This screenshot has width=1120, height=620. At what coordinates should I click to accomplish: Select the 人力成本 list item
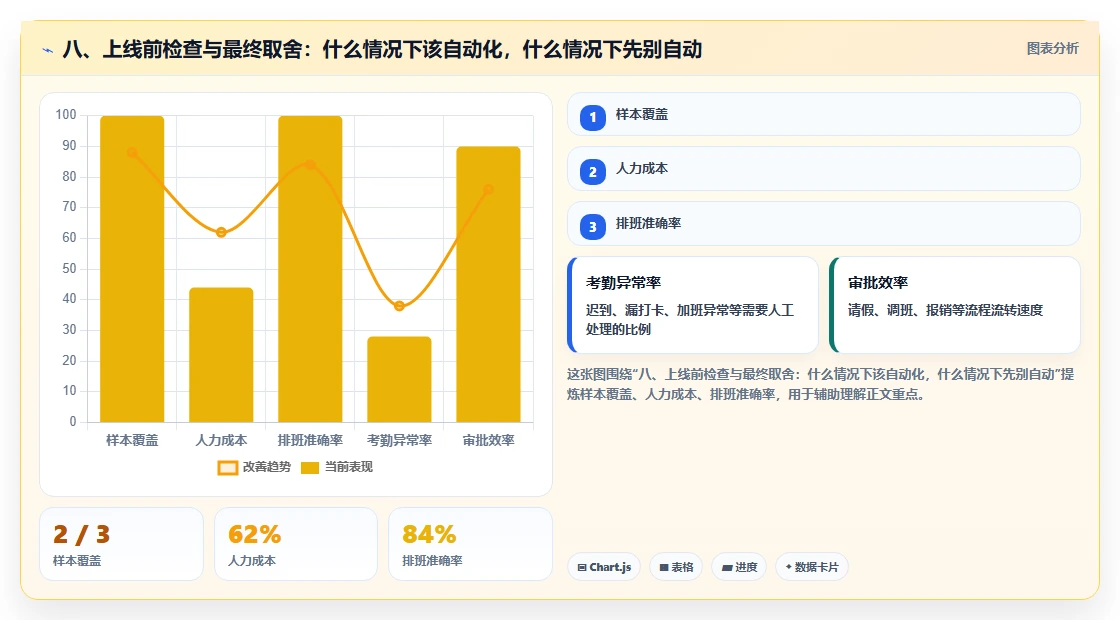[824, 169]
